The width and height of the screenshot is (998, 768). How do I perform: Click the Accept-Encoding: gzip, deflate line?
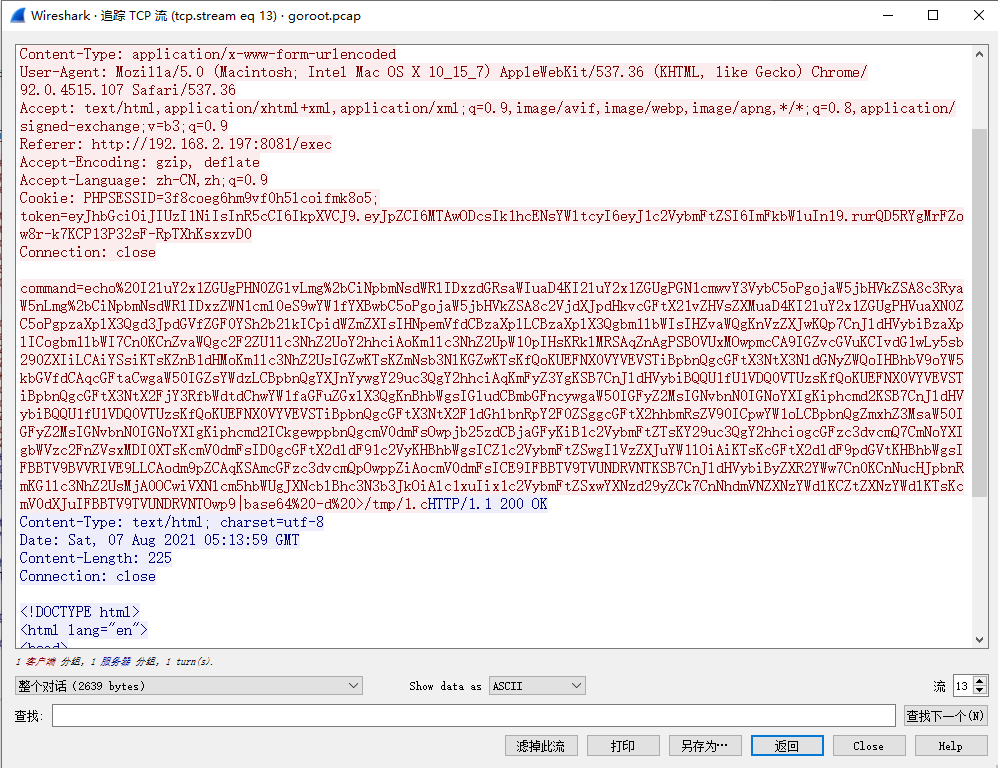[139, 162]
